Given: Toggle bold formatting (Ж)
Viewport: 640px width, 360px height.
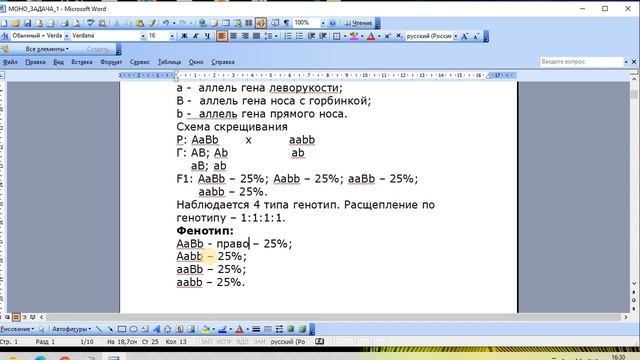Looking at the screenshot, I should click(184, 36).
